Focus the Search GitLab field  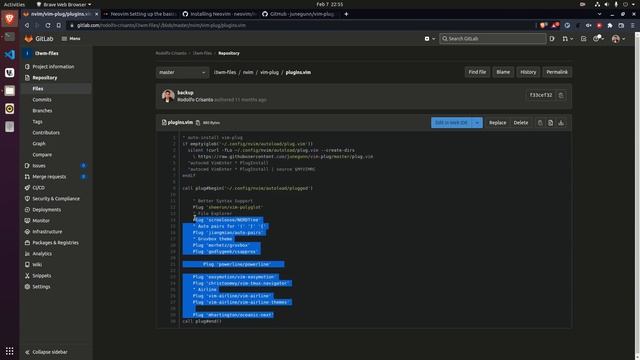click(493, 39)
